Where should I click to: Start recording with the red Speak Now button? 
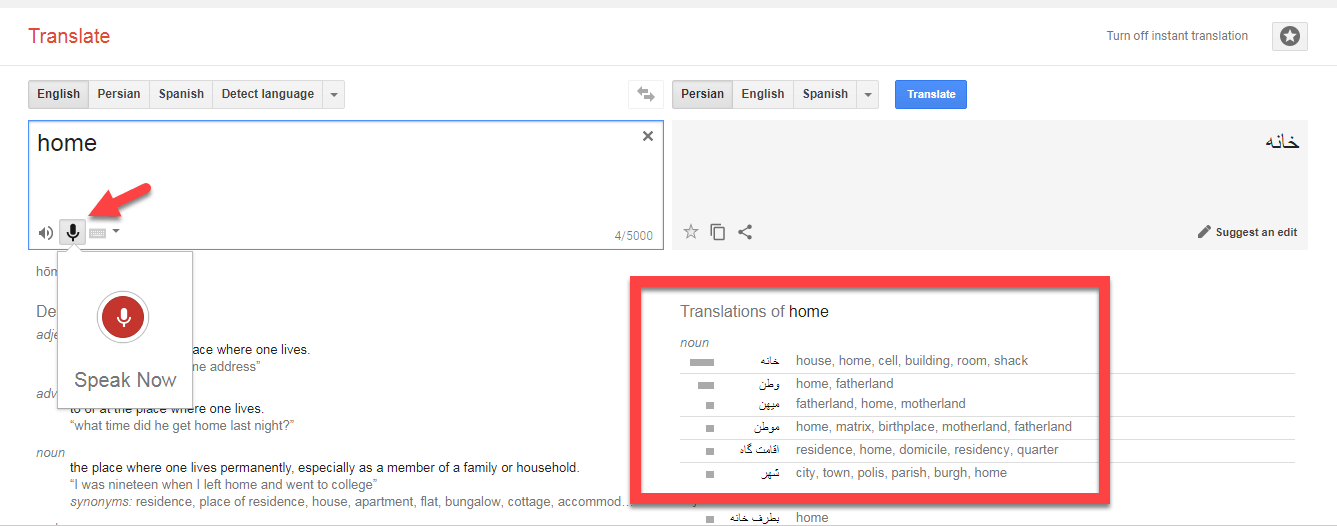tap(124, 317)
